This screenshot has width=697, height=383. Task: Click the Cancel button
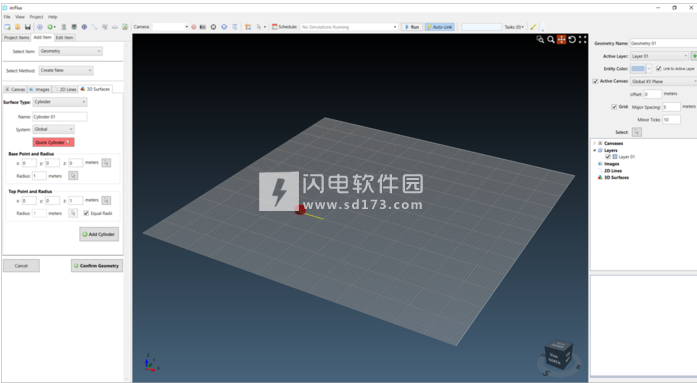21,266
